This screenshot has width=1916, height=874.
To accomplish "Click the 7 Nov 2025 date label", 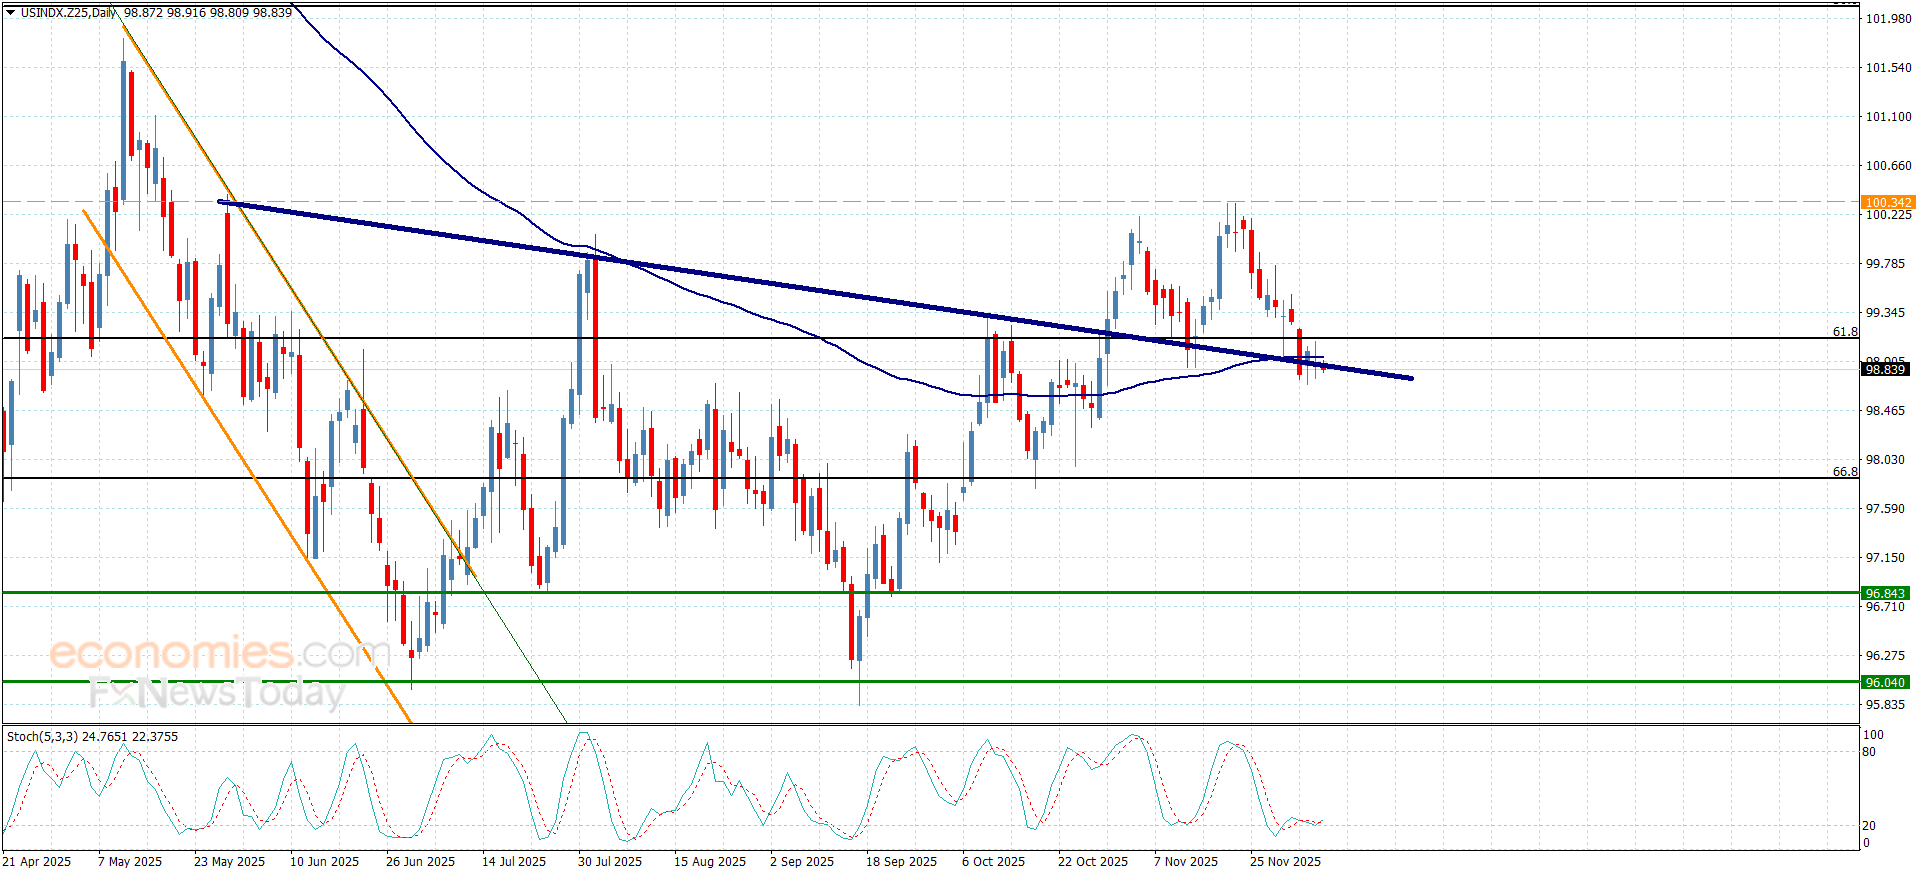I will [1185, 862].
